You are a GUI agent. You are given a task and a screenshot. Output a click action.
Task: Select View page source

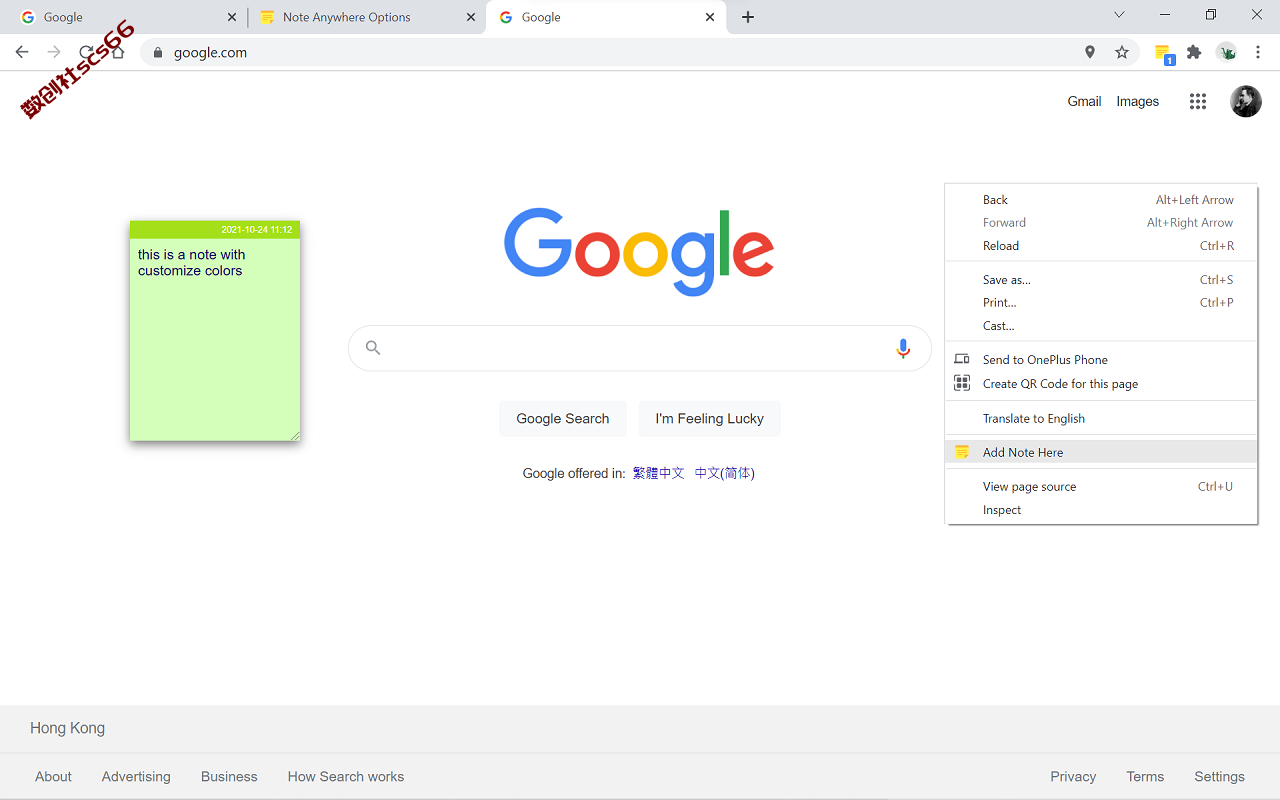(x=1101, y=487)
